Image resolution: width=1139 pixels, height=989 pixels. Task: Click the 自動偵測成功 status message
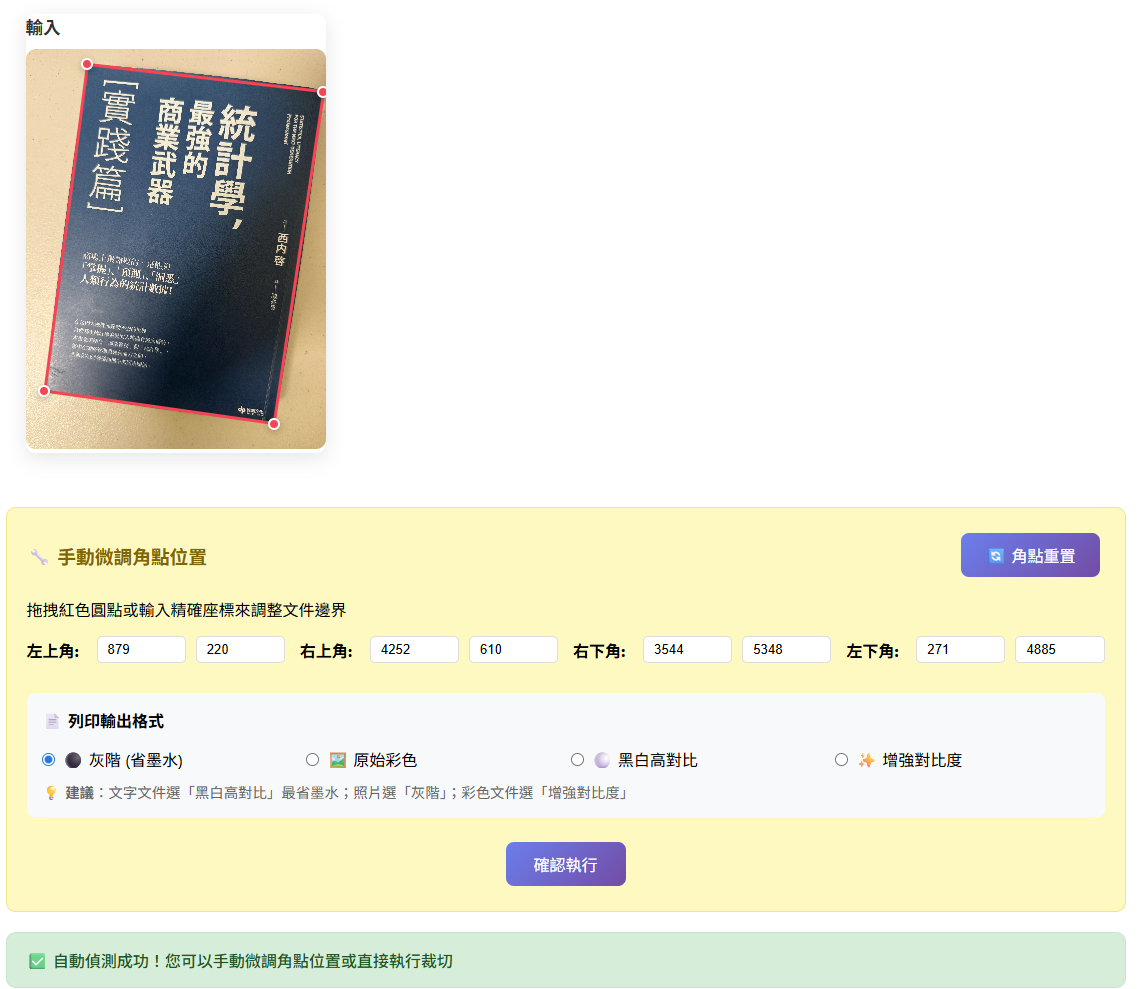(254, 961)
